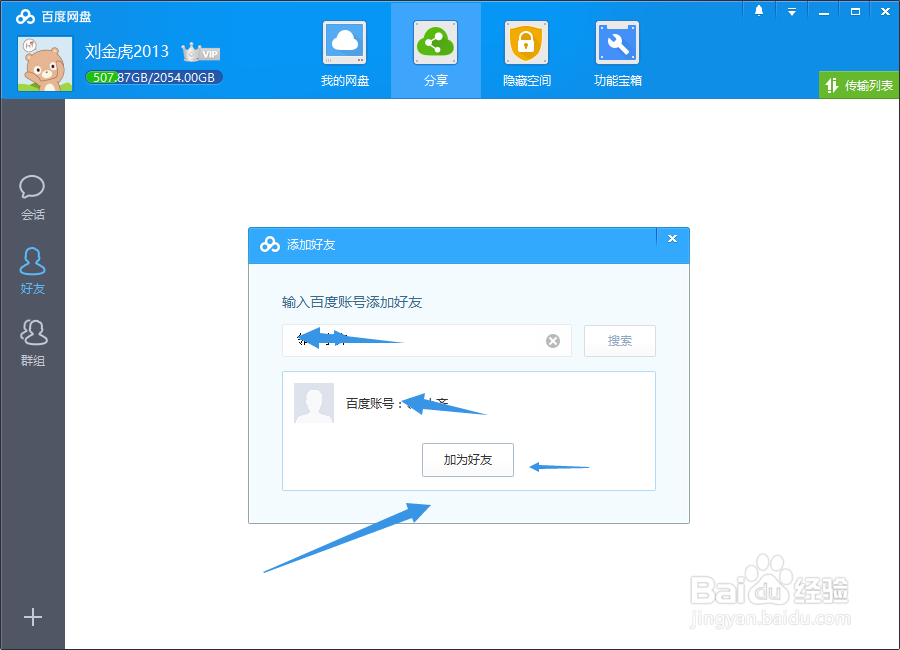The image size is (900, 650).
Task: Click the 百度账号 result label
Action: pyautogui.click(x=373, y=404)
